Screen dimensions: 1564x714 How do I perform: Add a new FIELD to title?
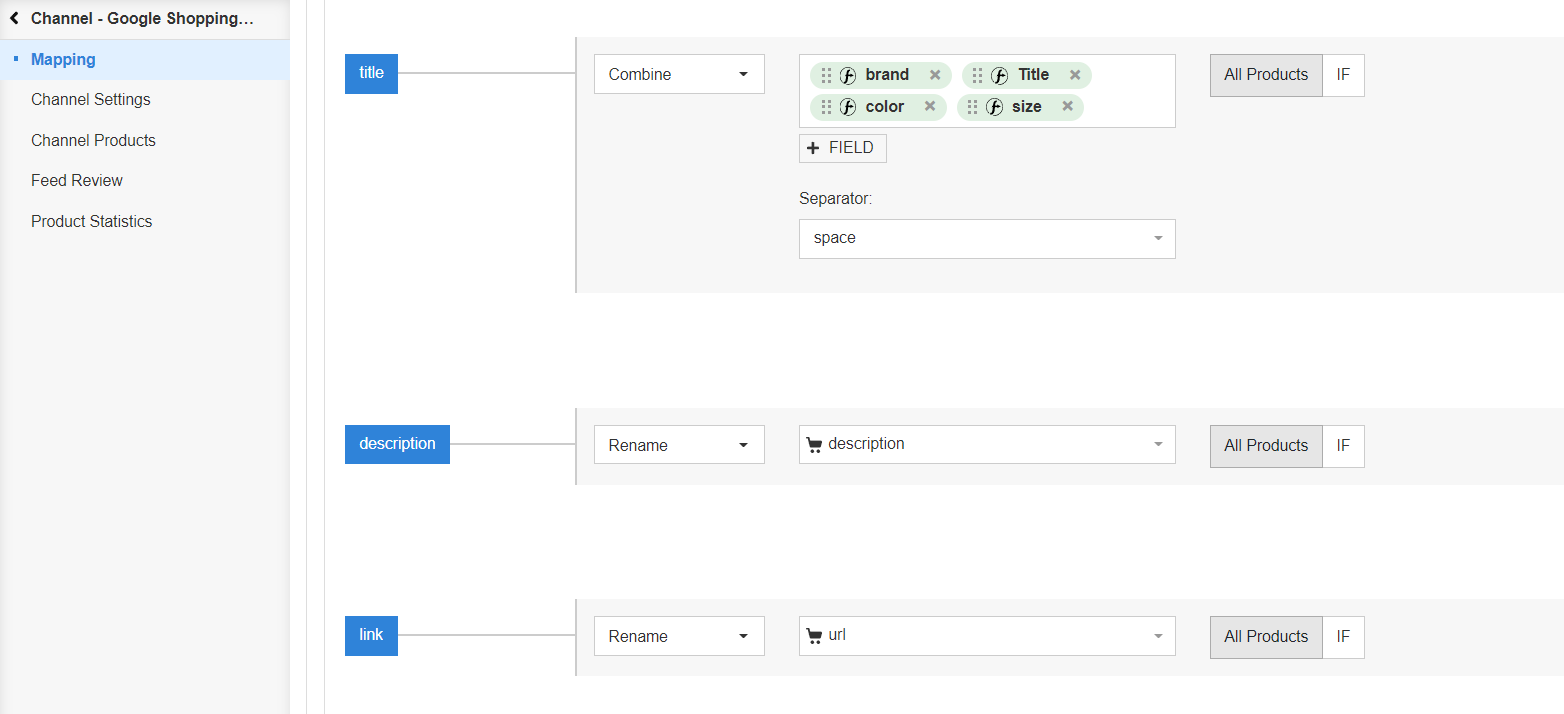(x=842, y=148)
